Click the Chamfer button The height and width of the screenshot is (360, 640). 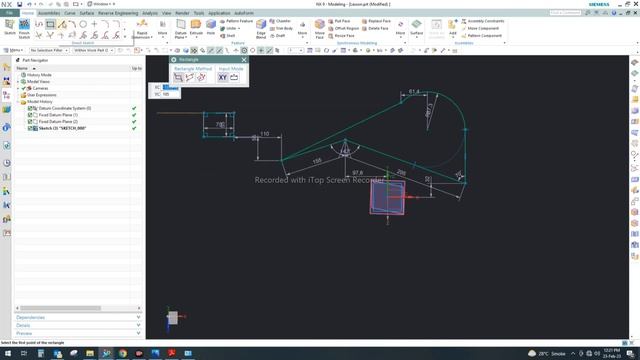coord(280,21)
